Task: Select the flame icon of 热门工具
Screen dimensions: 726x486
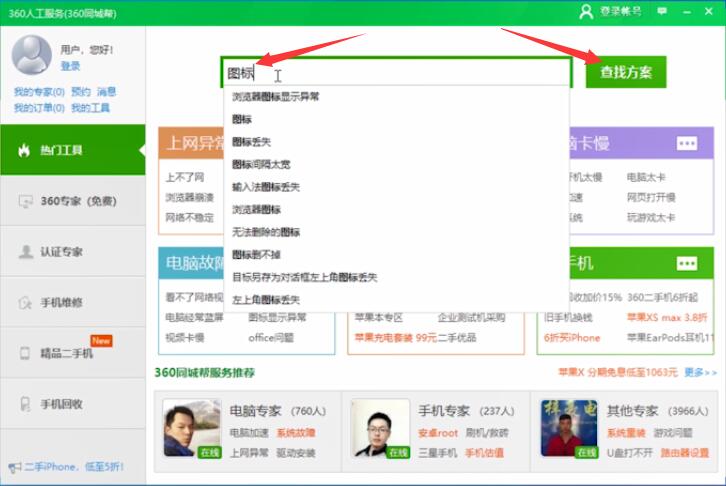Action: [24, 150]
